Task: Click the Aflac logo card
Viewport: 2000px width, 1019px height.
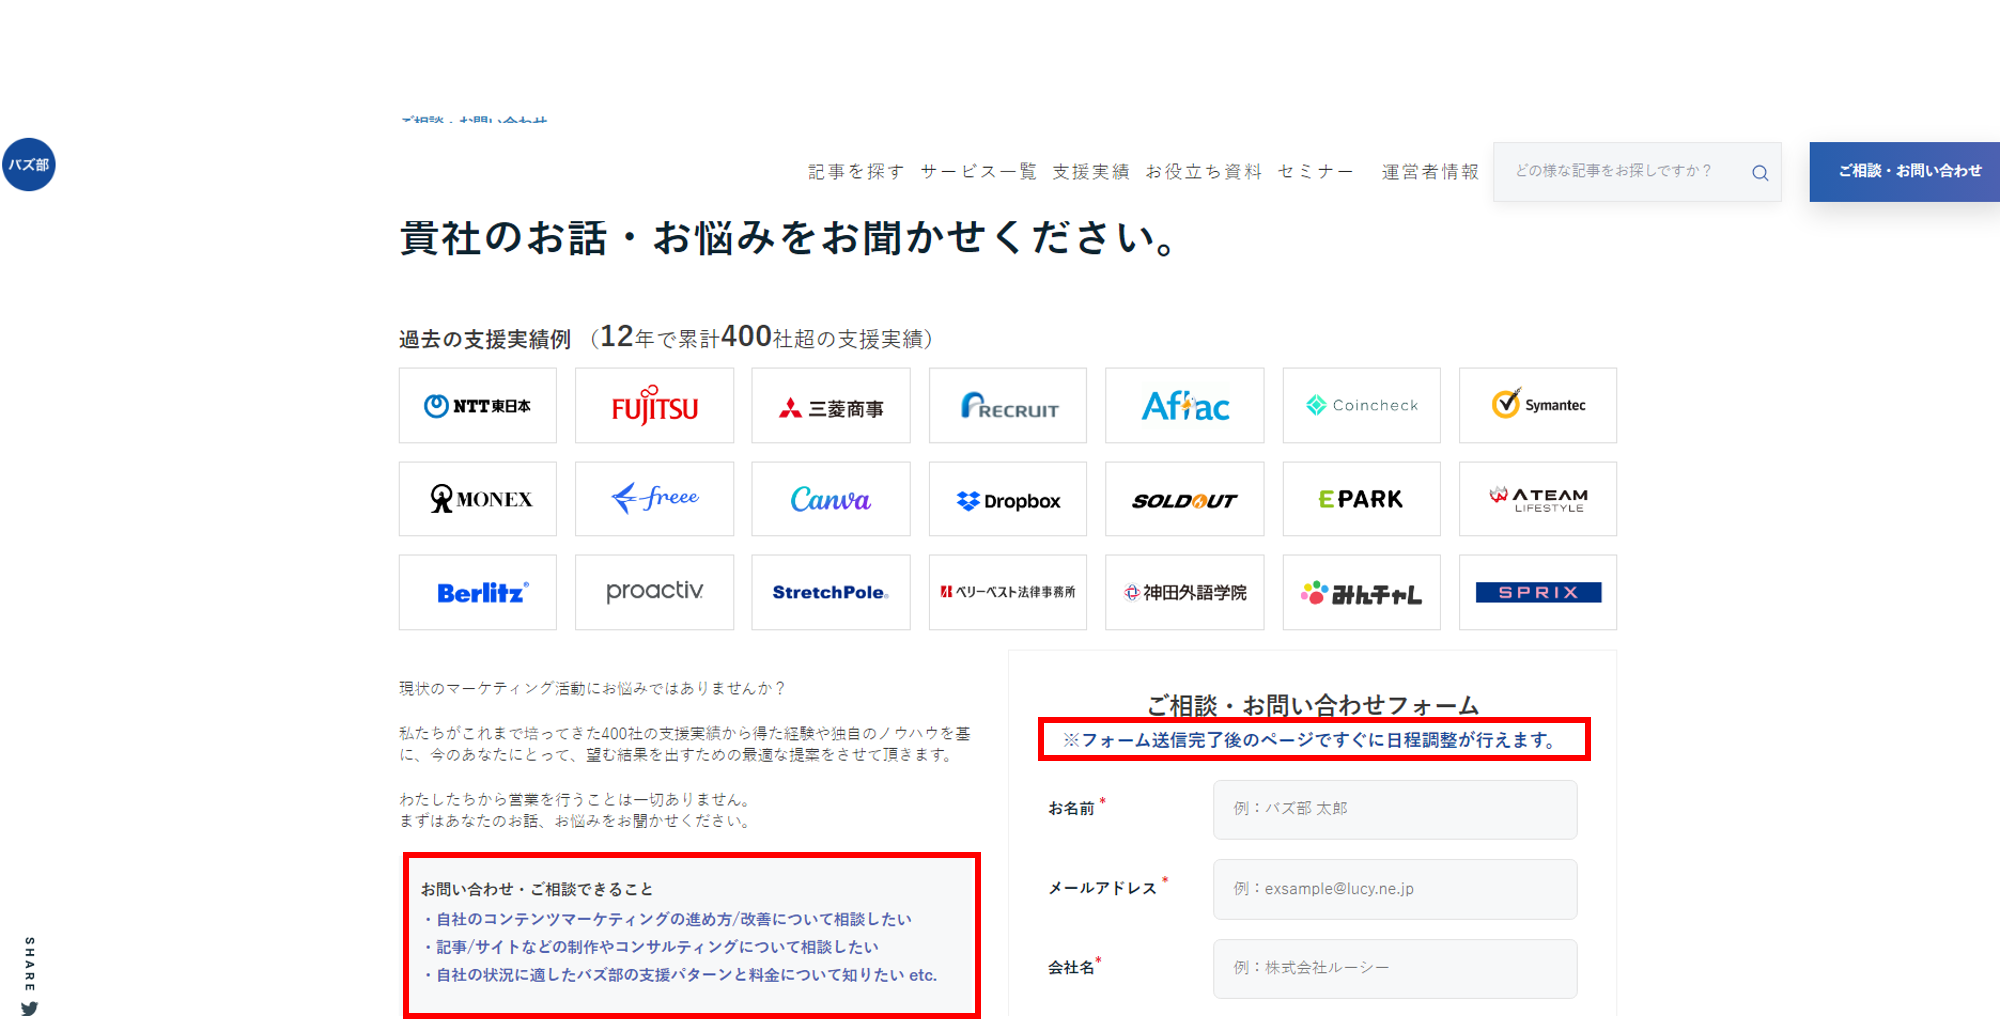Action: coord(1185,405)
